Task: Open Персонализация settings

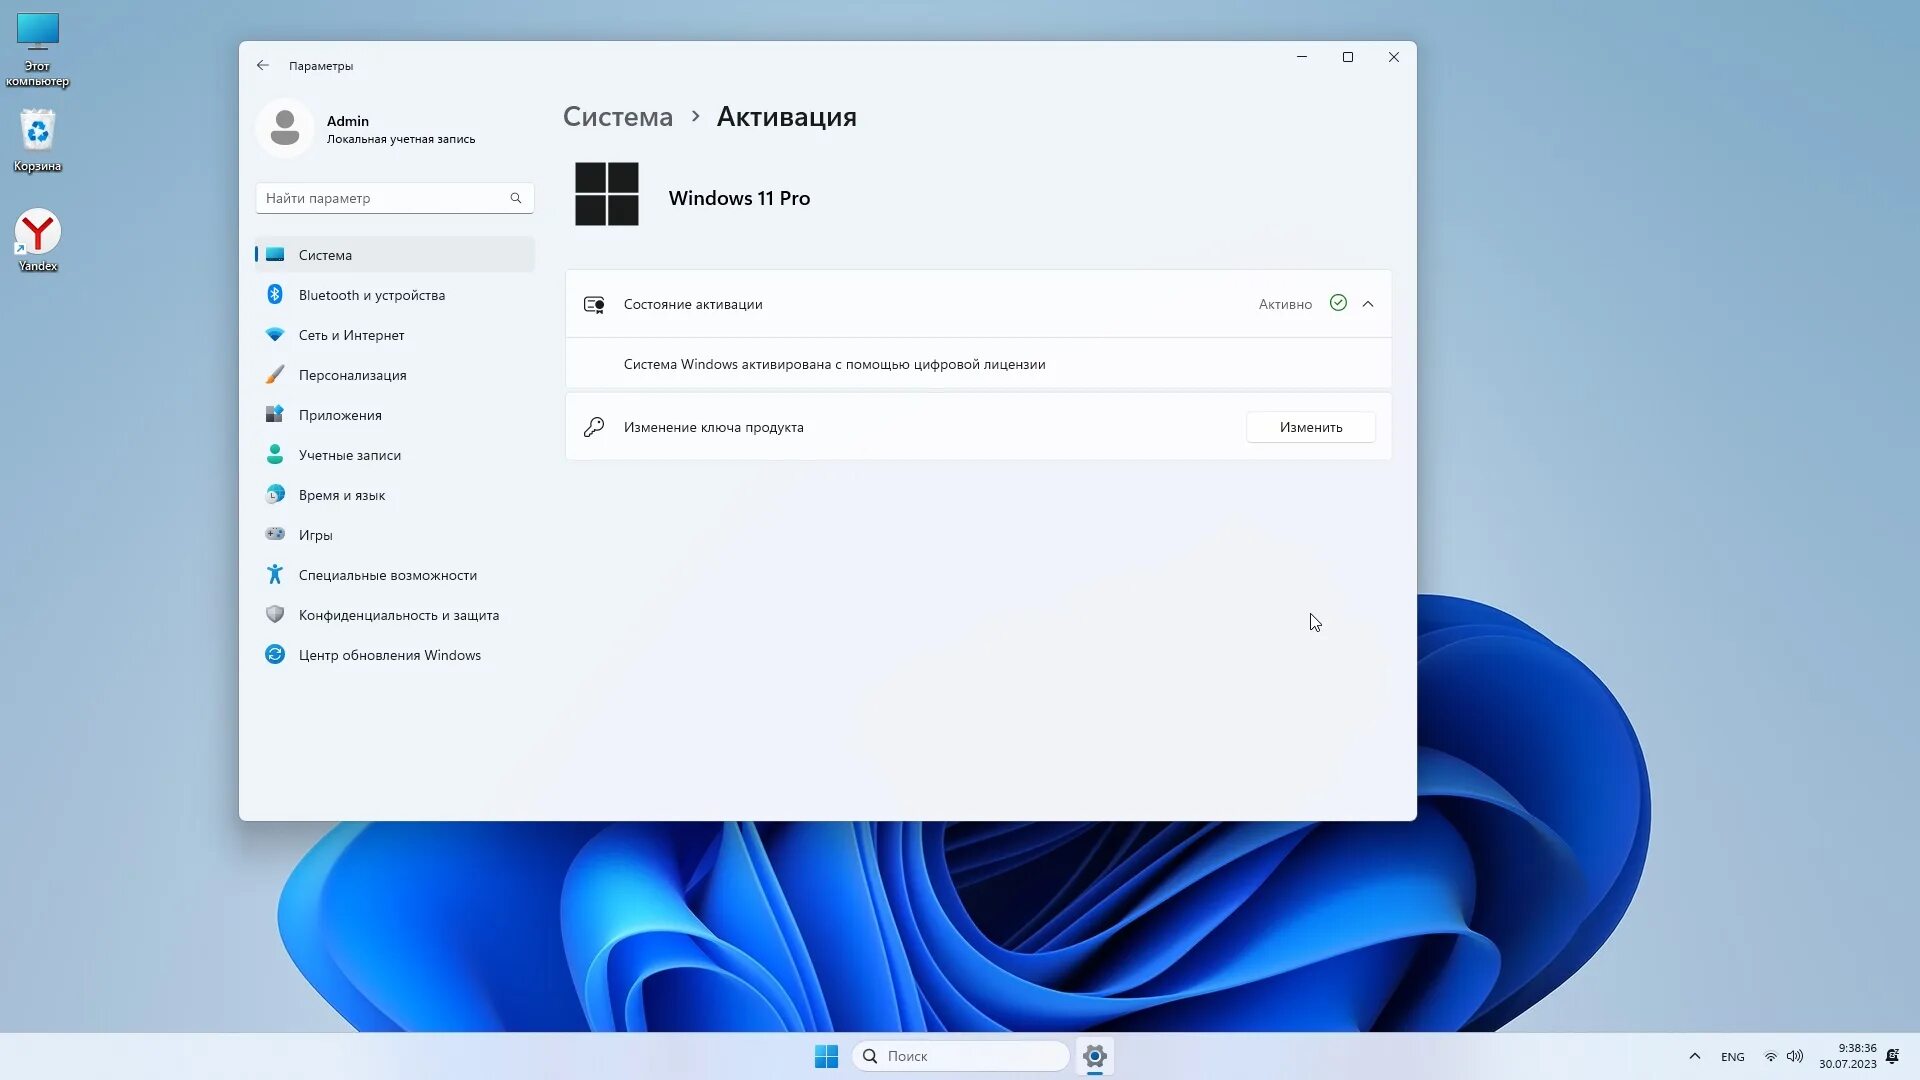Action: coord(352,374)
